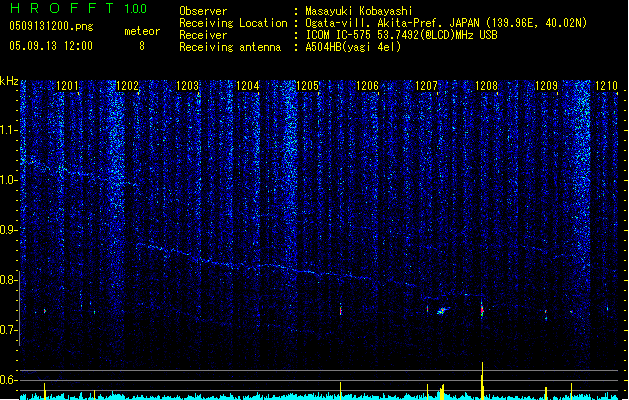Click the 1203 time marker
This screenshot has height=400, width=629.
pos(187,85)
